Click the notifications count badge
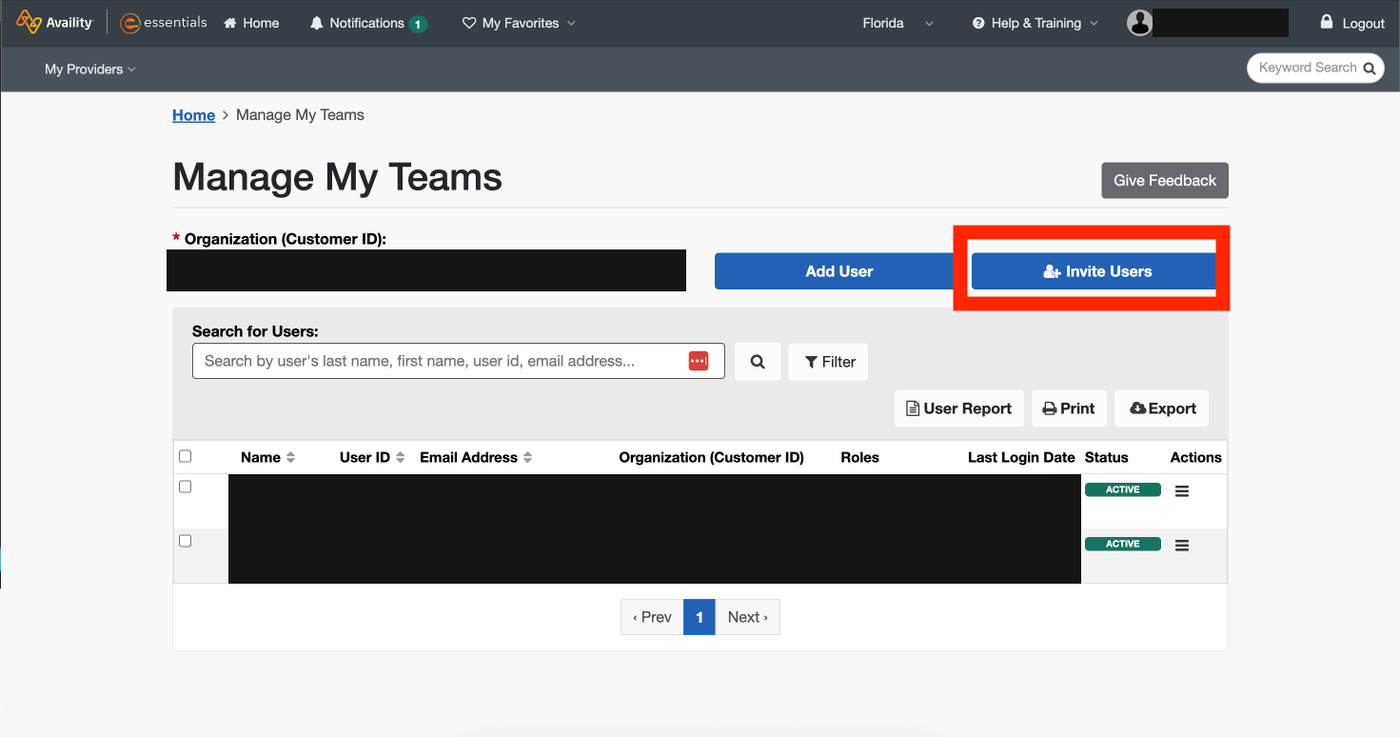The image size is (1400, 737). click(x=418, y=24)
